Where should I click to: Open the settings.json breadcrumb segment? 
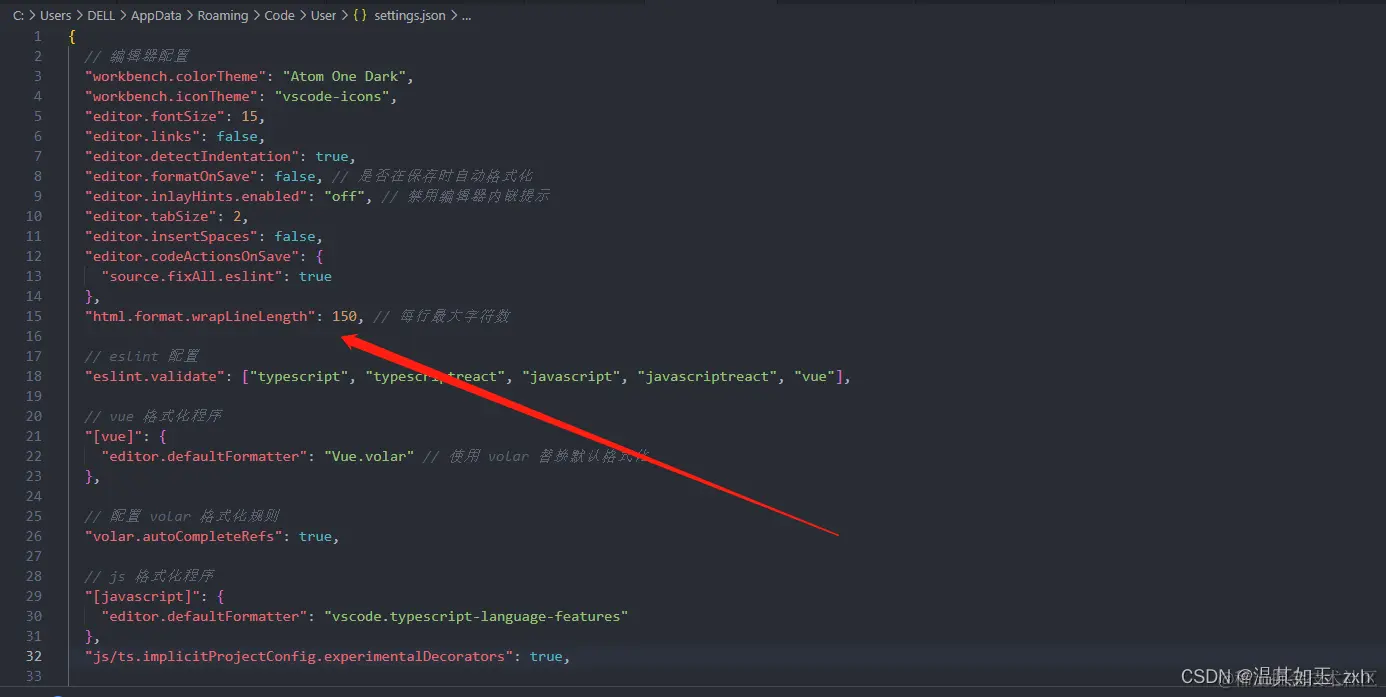point(410,16)
